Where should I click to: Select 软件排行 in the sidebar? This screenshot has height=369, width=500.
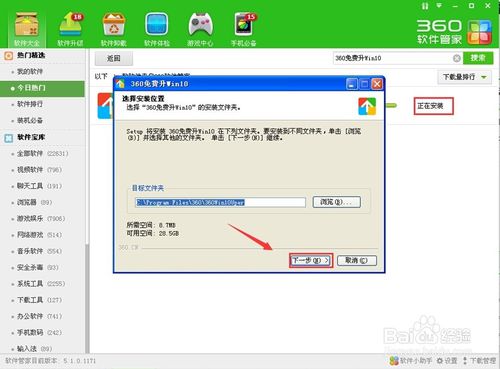click(42, 104)
